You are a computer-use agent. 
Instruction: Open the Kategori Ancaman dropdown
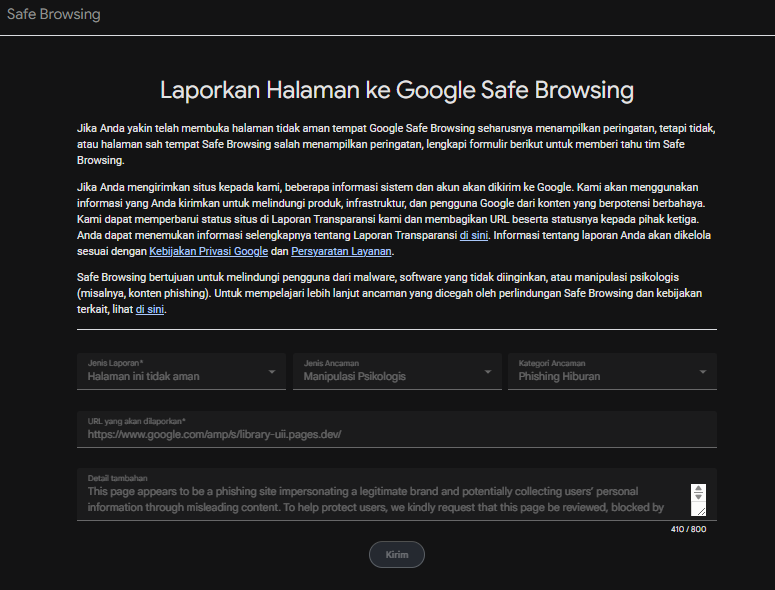(612, 371)
